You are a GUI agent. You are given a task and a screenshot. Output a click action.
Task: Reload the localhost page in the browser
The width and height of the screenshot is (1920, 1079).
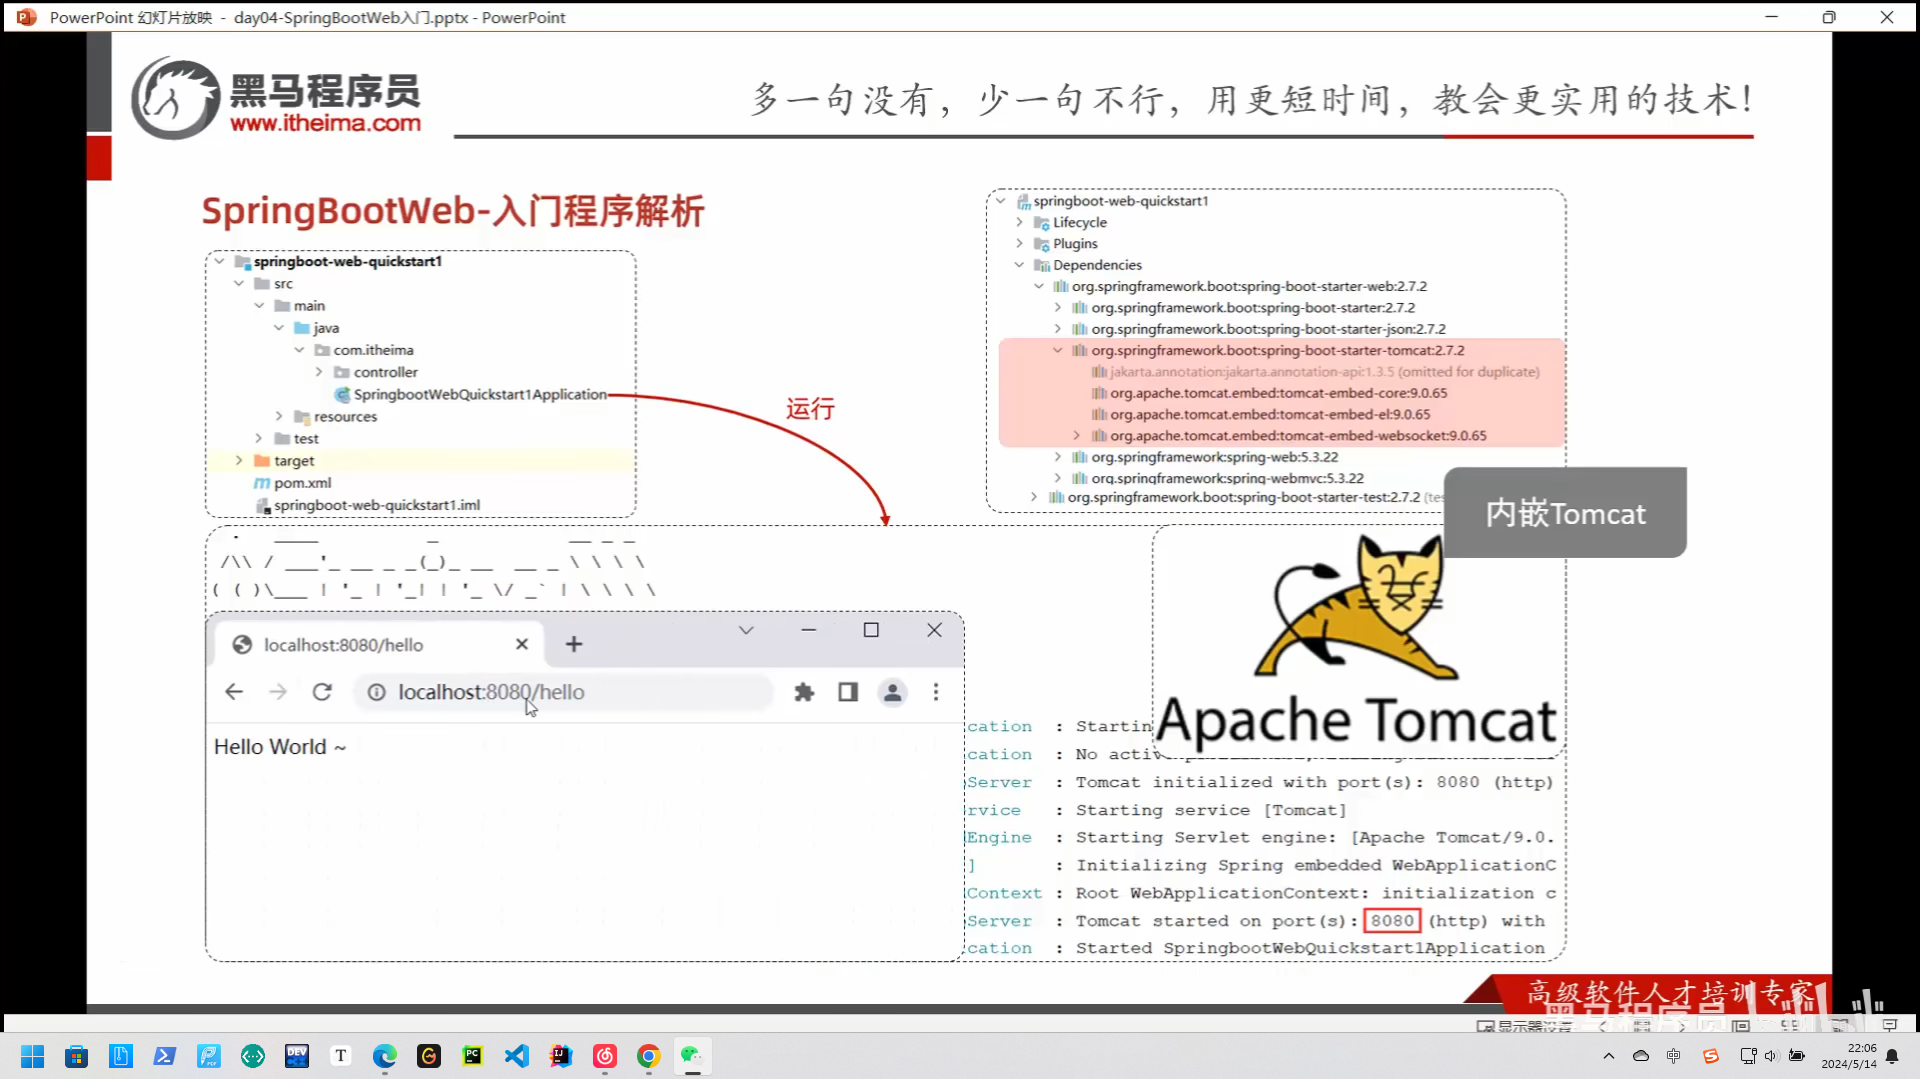[x=322, y=692]
